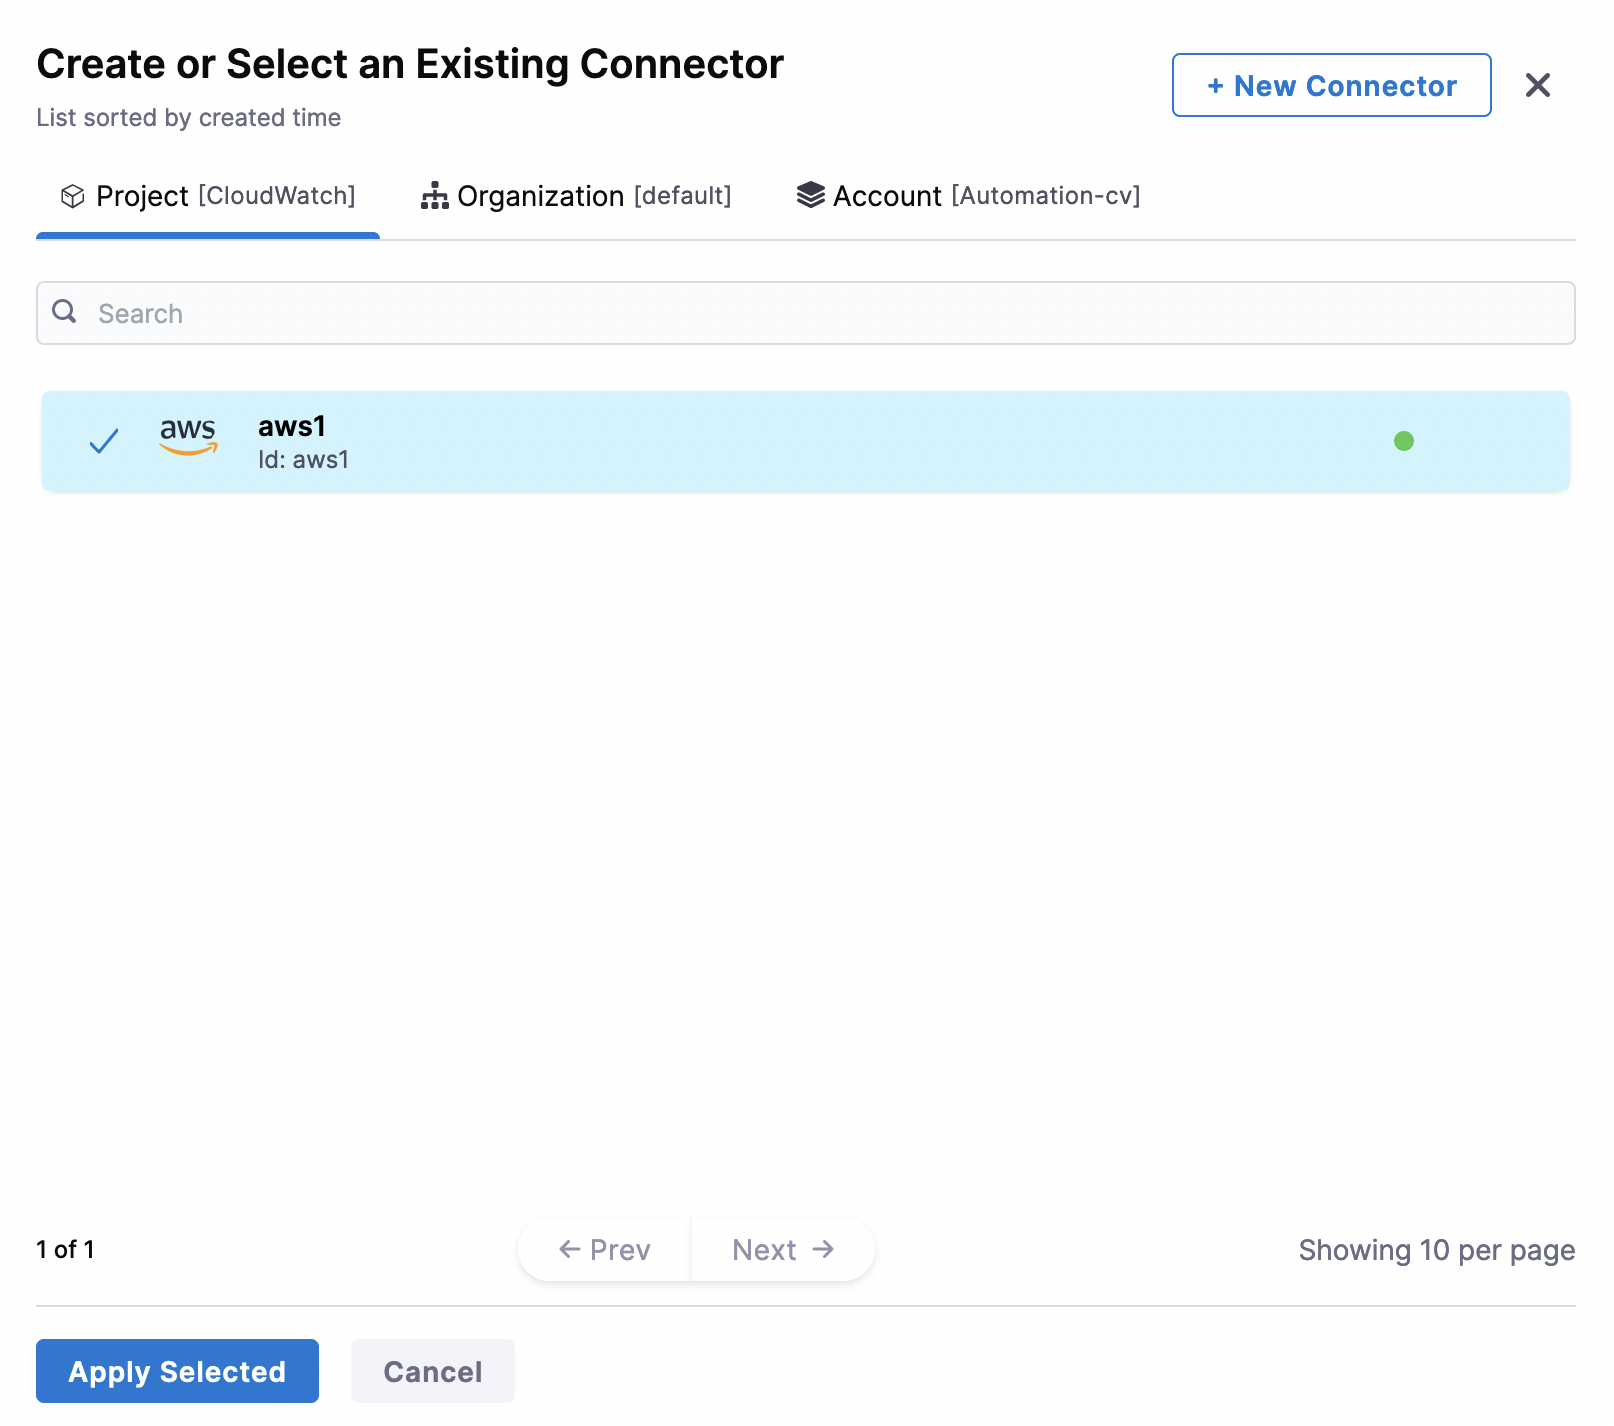Click the blue checkmark on aws1 row
Image resolution: width=1614 pixels, height=1426 pixels.
click(x=104, y=441)
